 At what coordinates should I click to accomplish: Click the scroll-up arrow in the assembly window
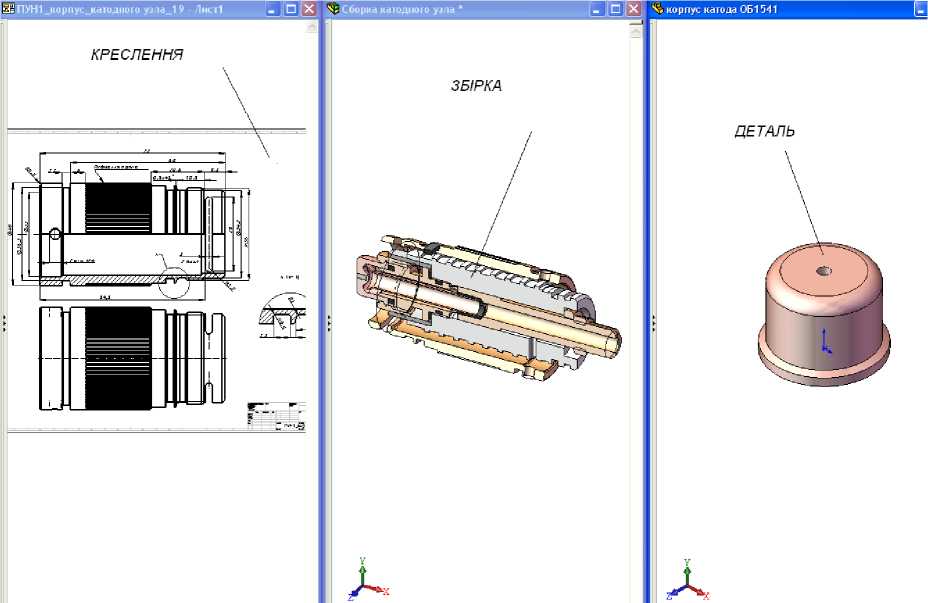[x=635, y=31]
